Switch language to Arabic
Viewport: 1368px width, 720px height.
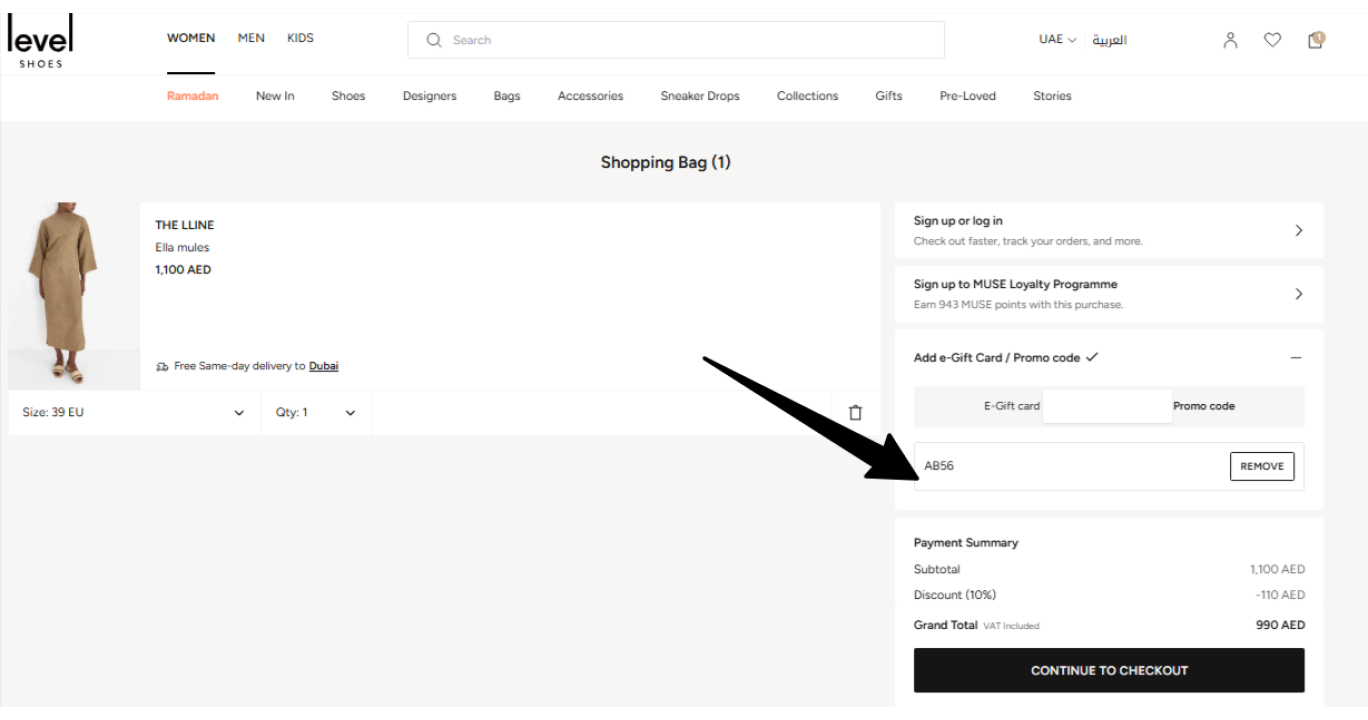[1109, 40]
